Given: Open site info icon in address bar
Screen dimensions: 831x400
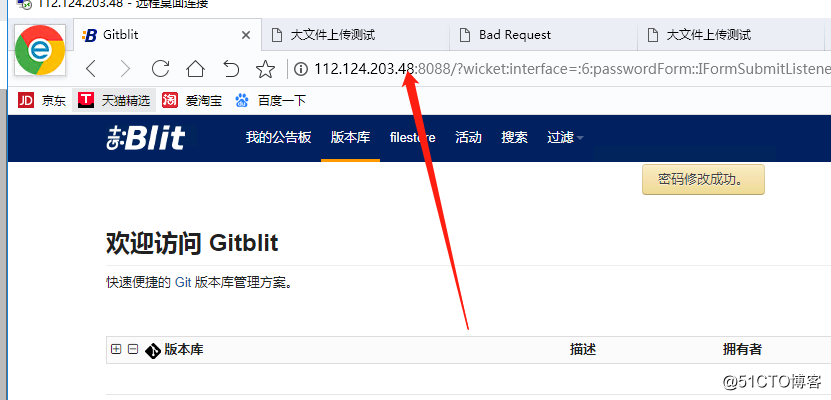Looking at the screenshot, I should point(300,69).
